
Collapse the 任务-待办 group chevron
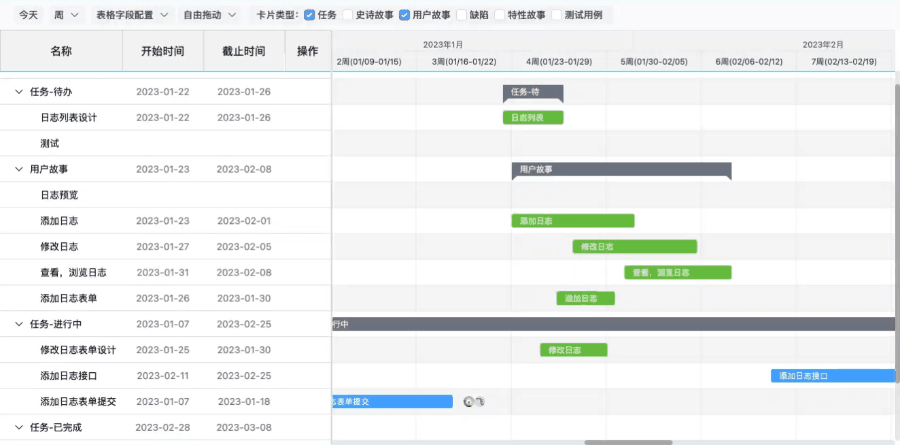click(x=19, y=92)
